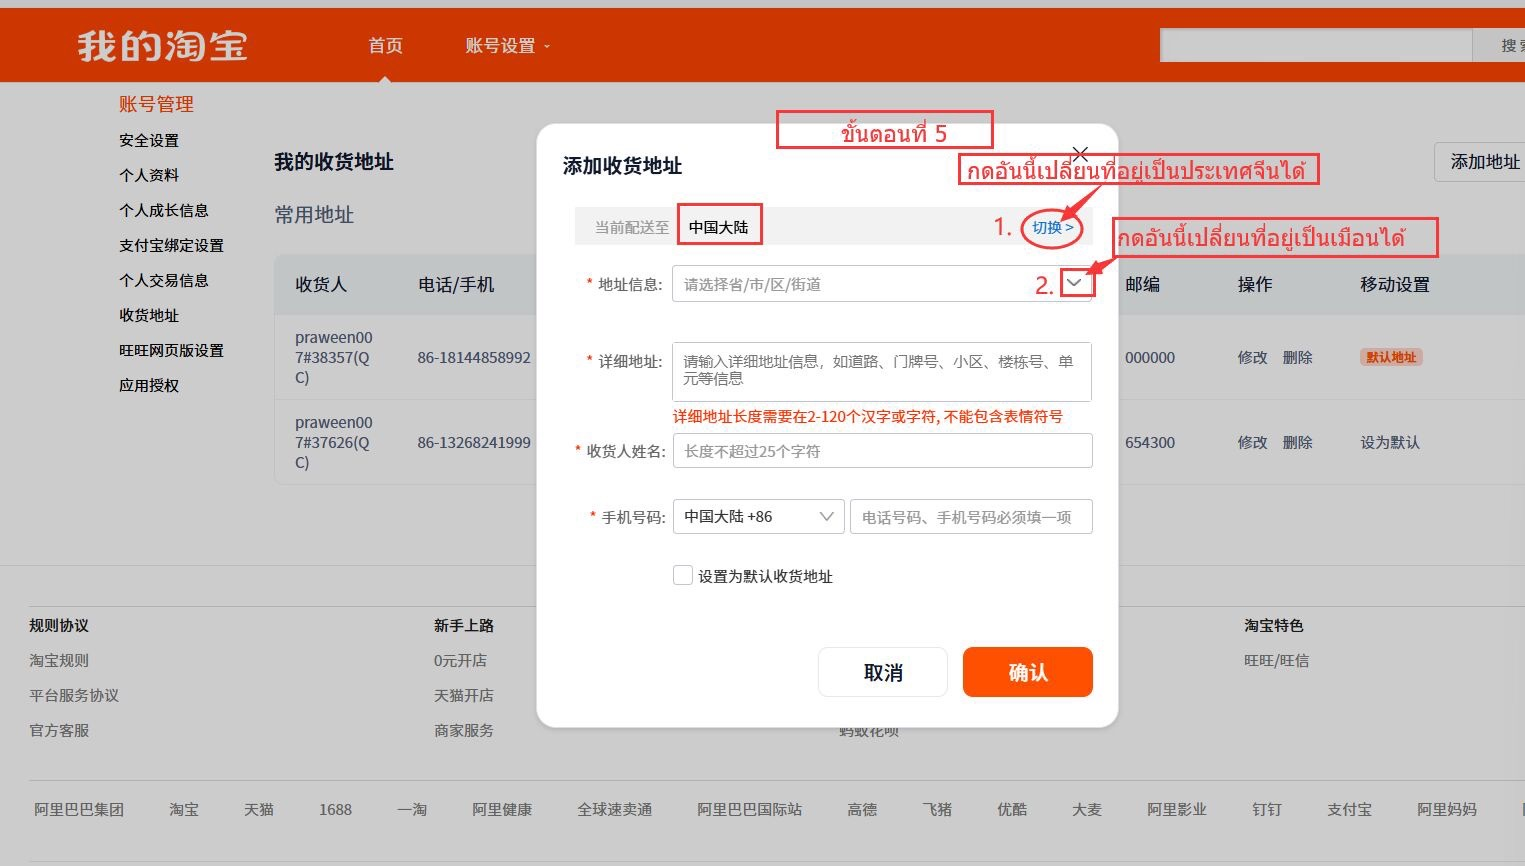Image resolution: width=1525 pixels, height=866 pixels.
Task: Click phone number 86-18144858992
Action: 474,358
